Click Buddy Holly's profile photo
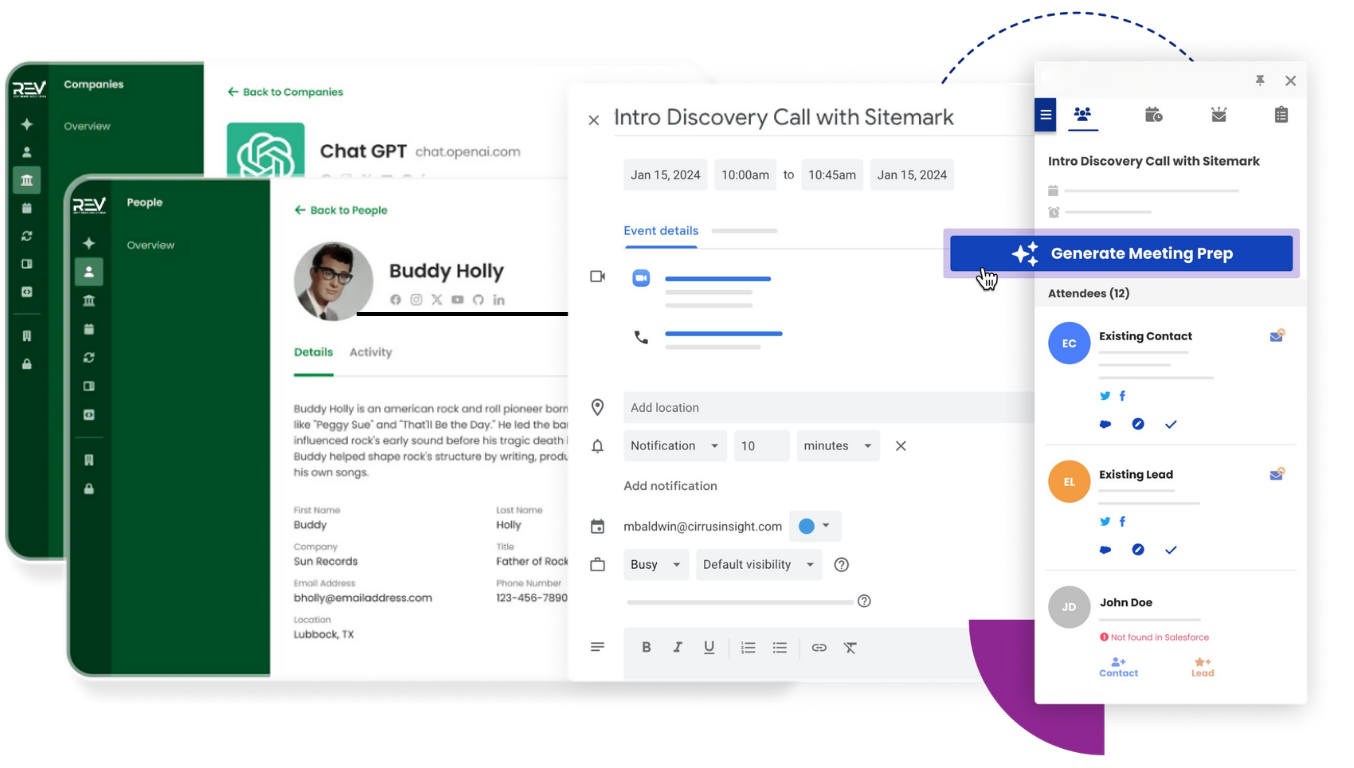The image size is (1354, 768). 334,281
